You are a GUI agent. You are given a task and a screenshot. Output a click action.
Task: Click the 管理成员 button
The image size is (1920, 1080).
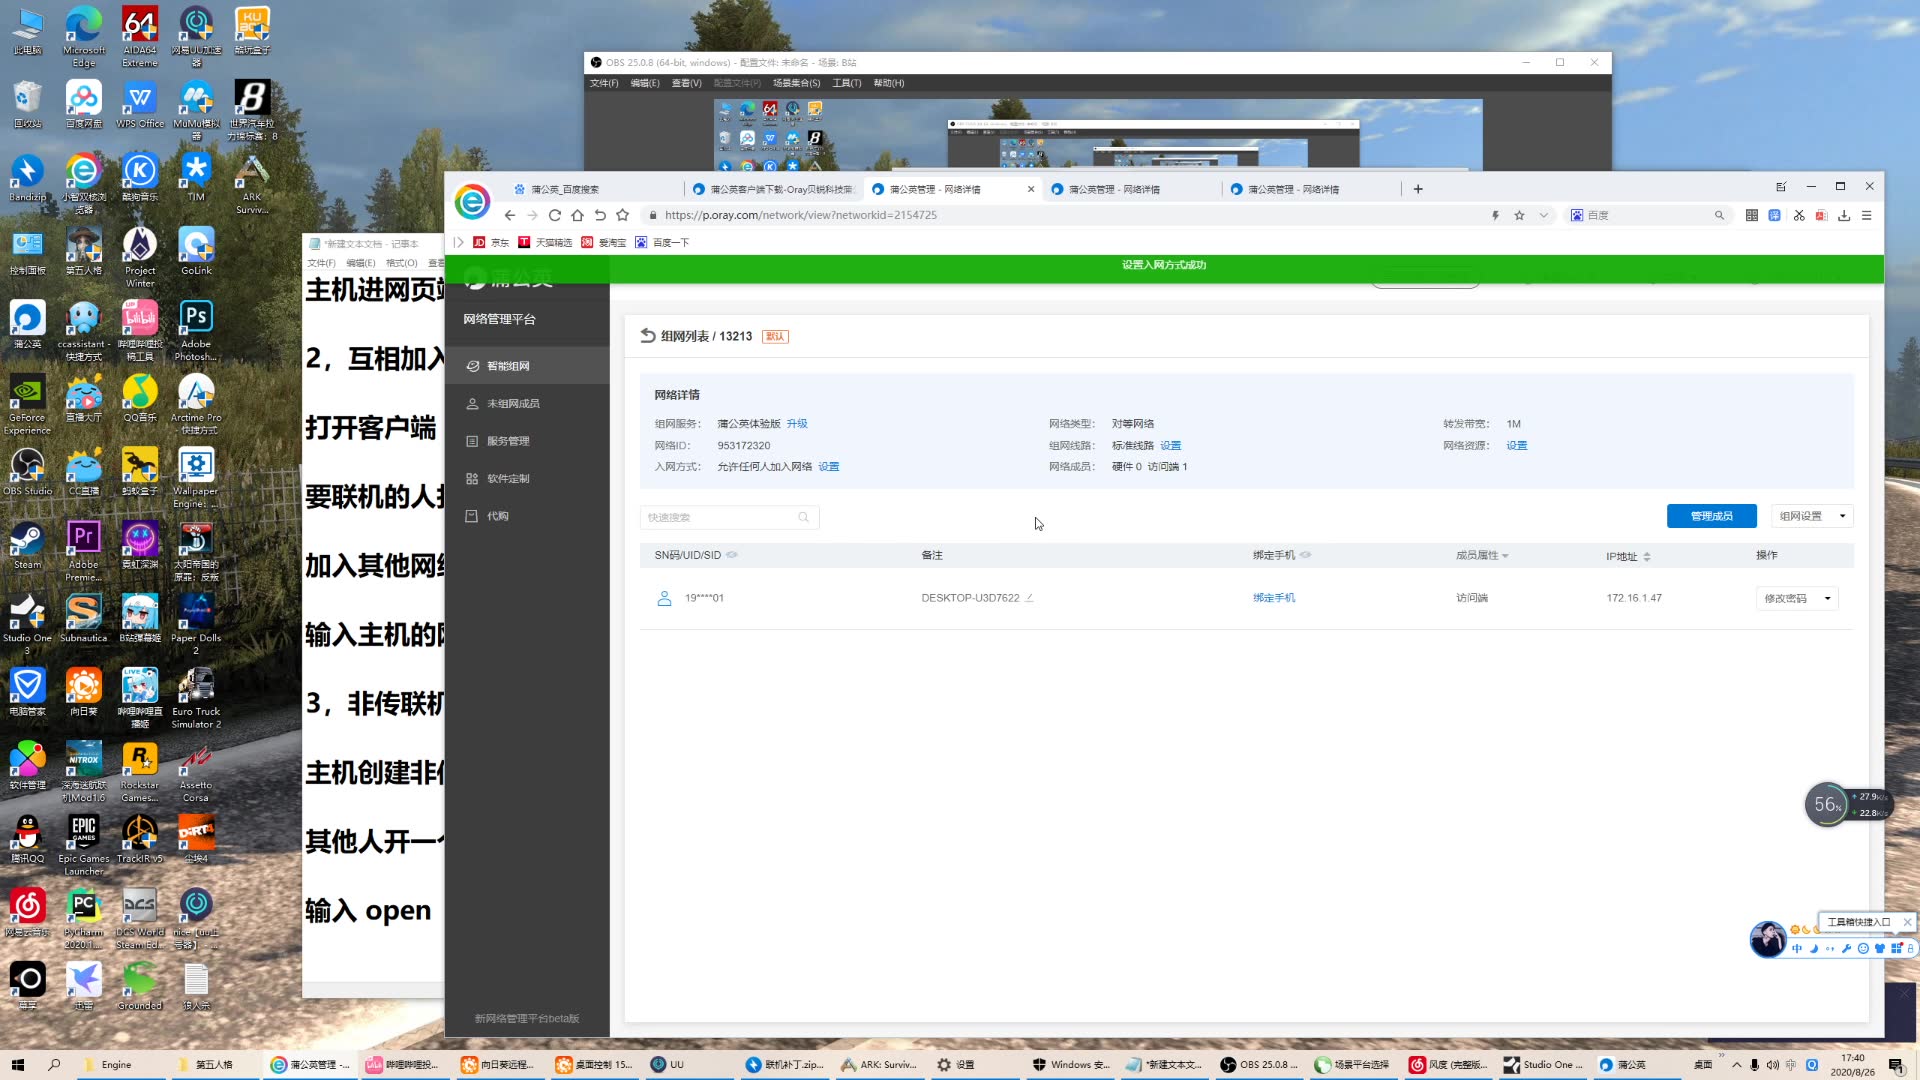pyautogui.click(x=1711, y=516)
